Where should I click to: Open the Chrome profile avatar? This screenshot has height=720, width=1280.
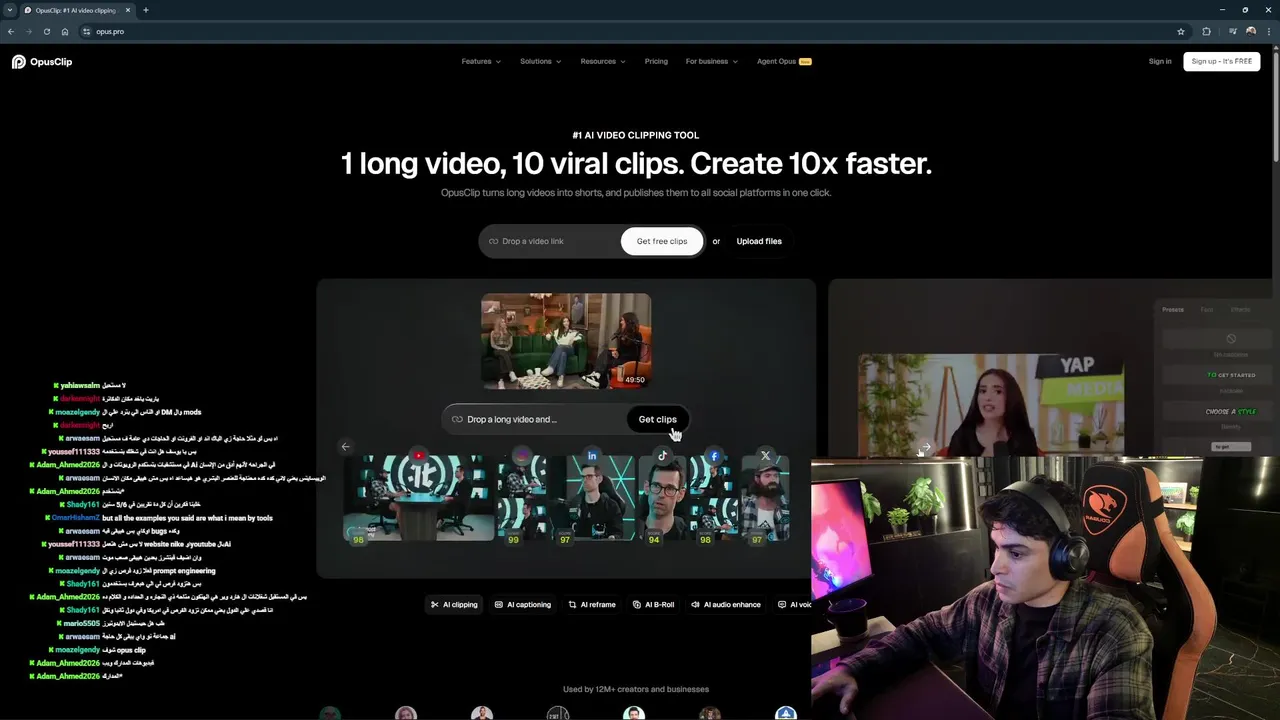pos(1251,31)
